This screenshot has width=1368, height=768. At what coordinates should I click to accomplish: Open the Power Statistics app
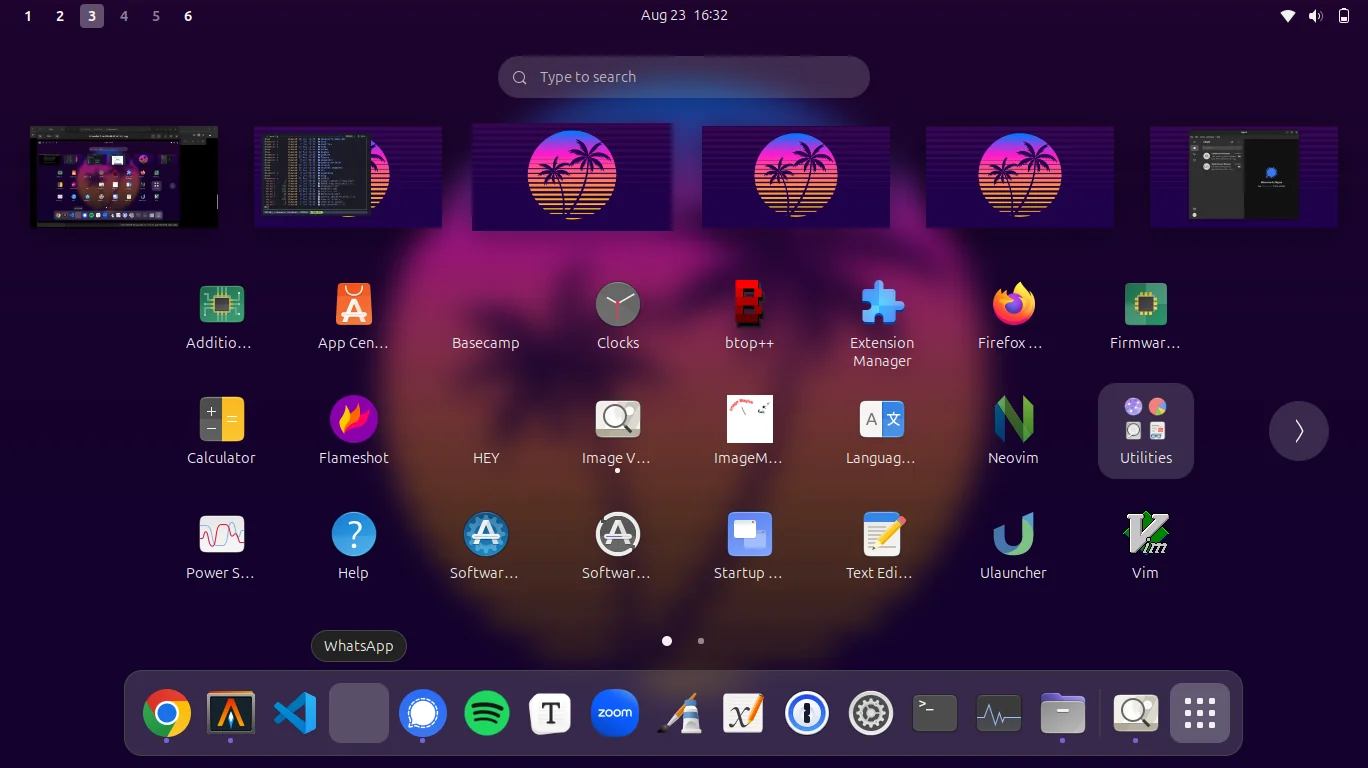click(x=221, y=534)
